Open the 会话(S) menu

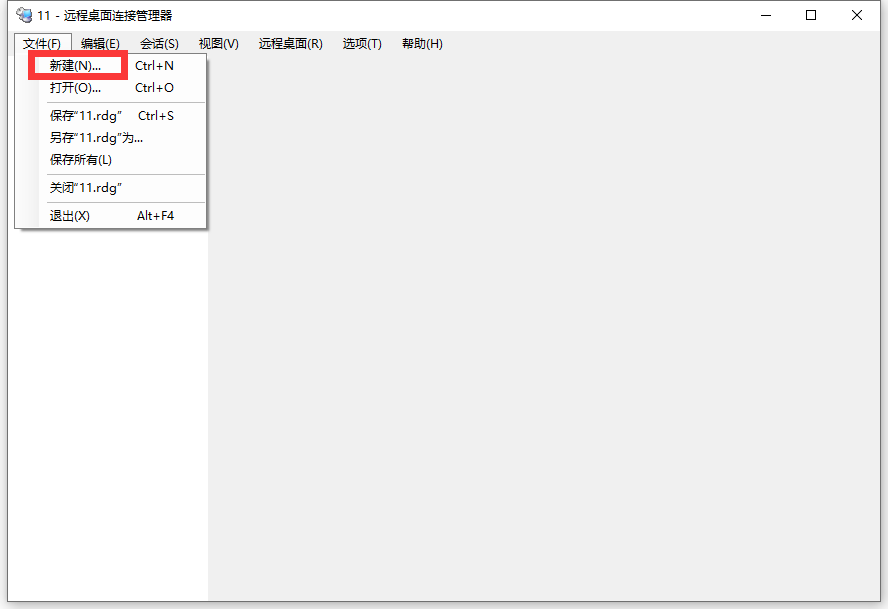(159, 43)
